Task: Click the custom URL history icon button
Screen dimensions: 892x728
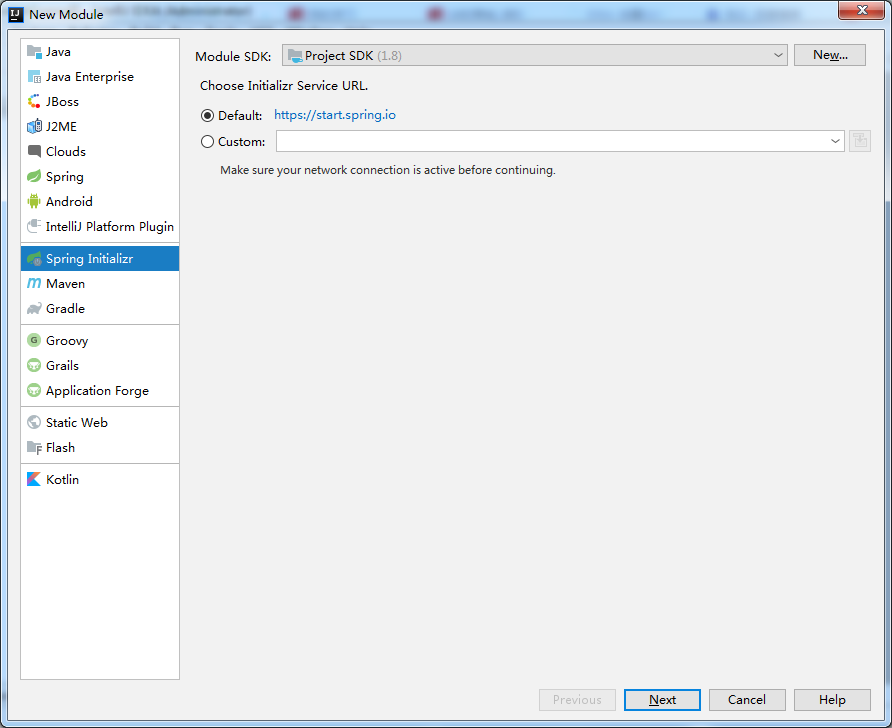Action: click(860, 141)
